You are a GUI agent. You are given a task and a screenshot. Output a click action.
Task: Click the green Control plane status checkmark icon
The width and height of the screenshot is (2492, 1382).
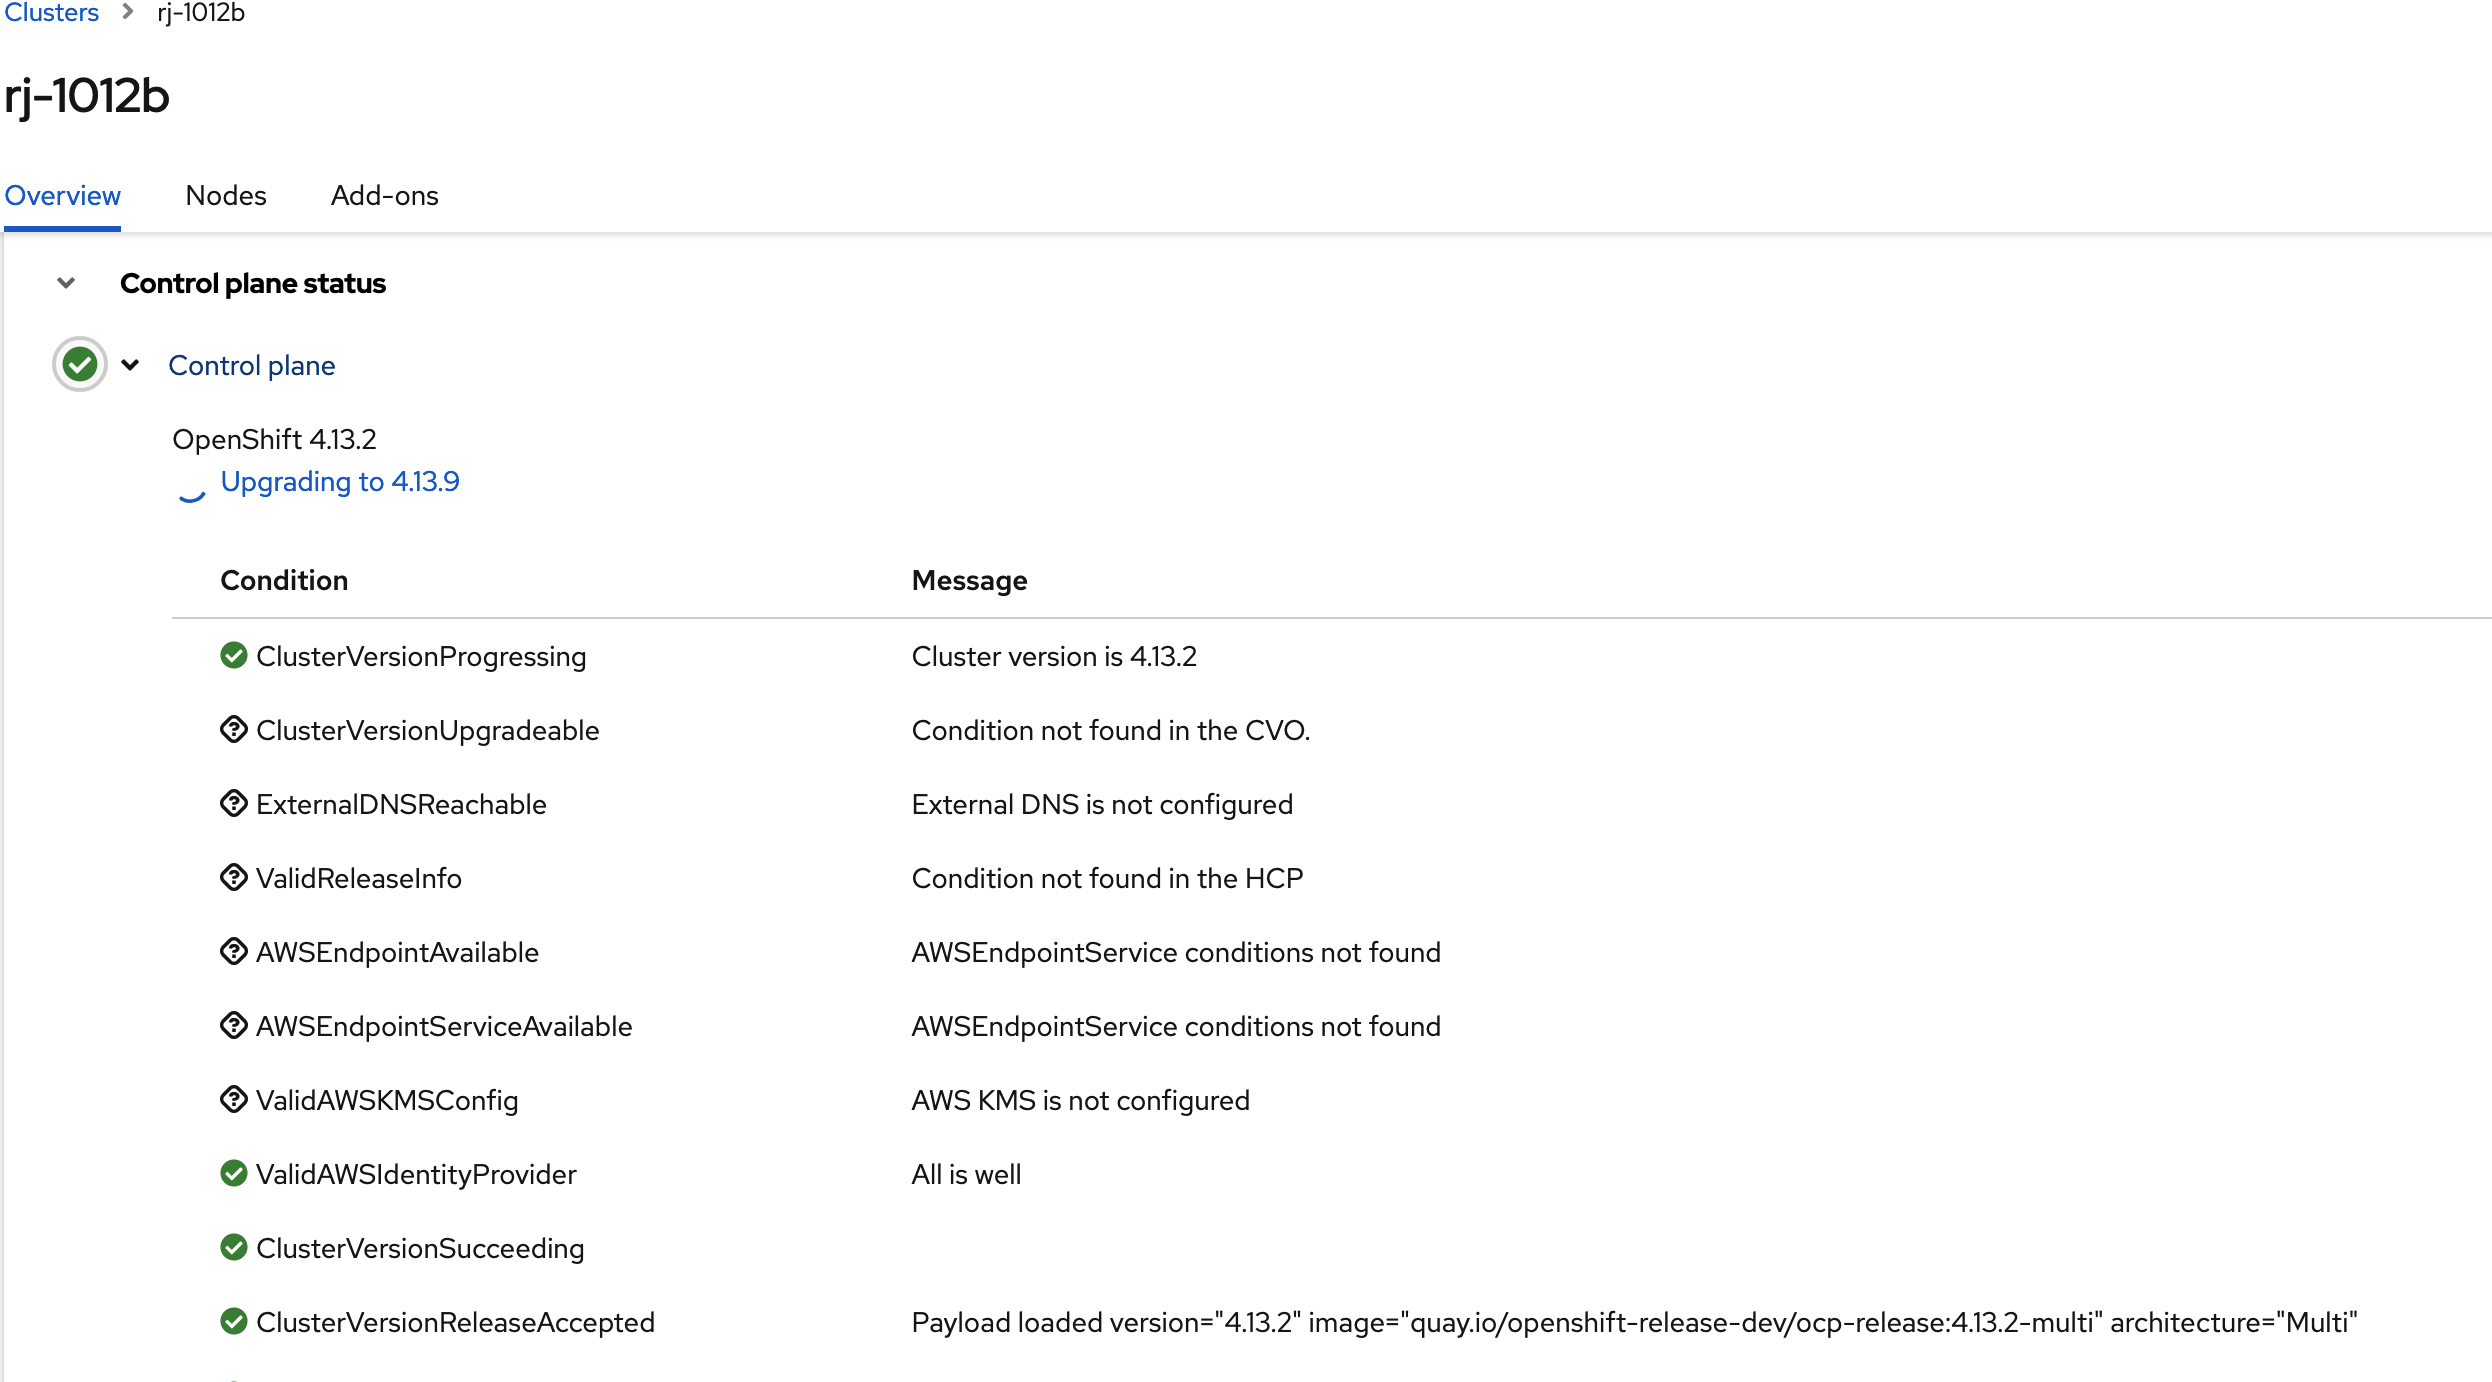[80, 365]
